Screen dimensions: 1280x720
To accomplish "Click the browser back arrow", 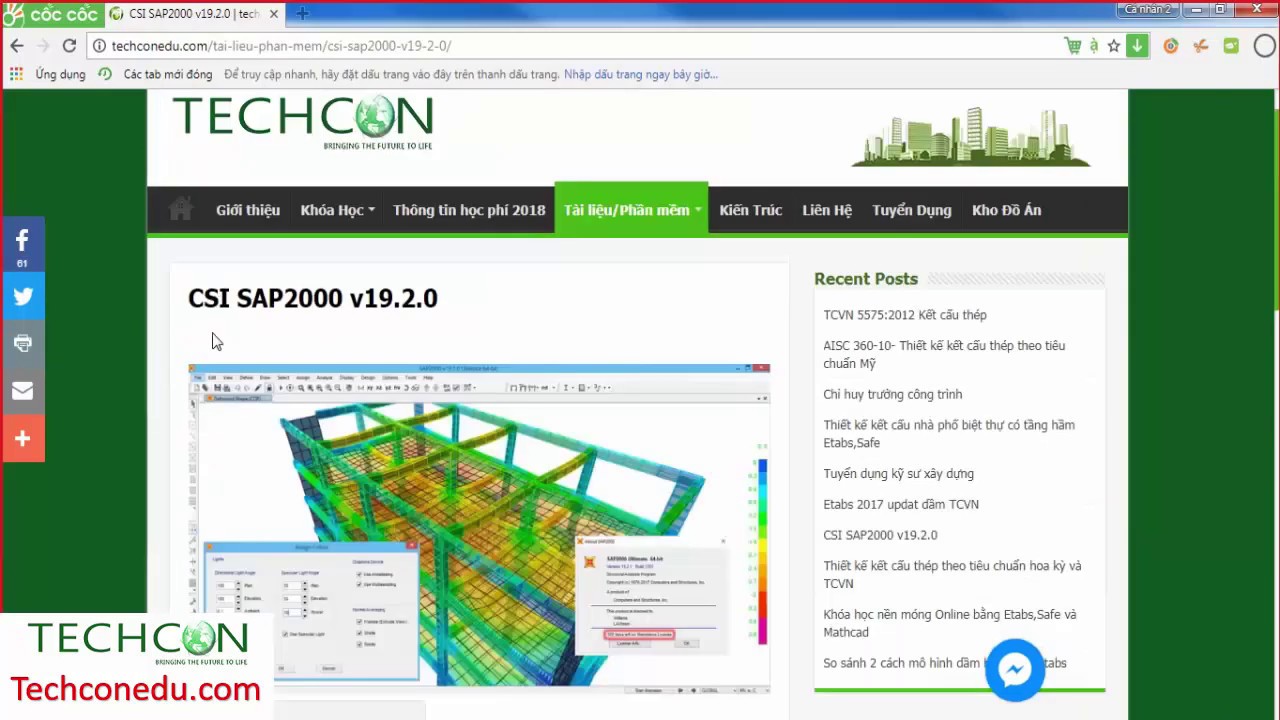I will click(17, 46).
